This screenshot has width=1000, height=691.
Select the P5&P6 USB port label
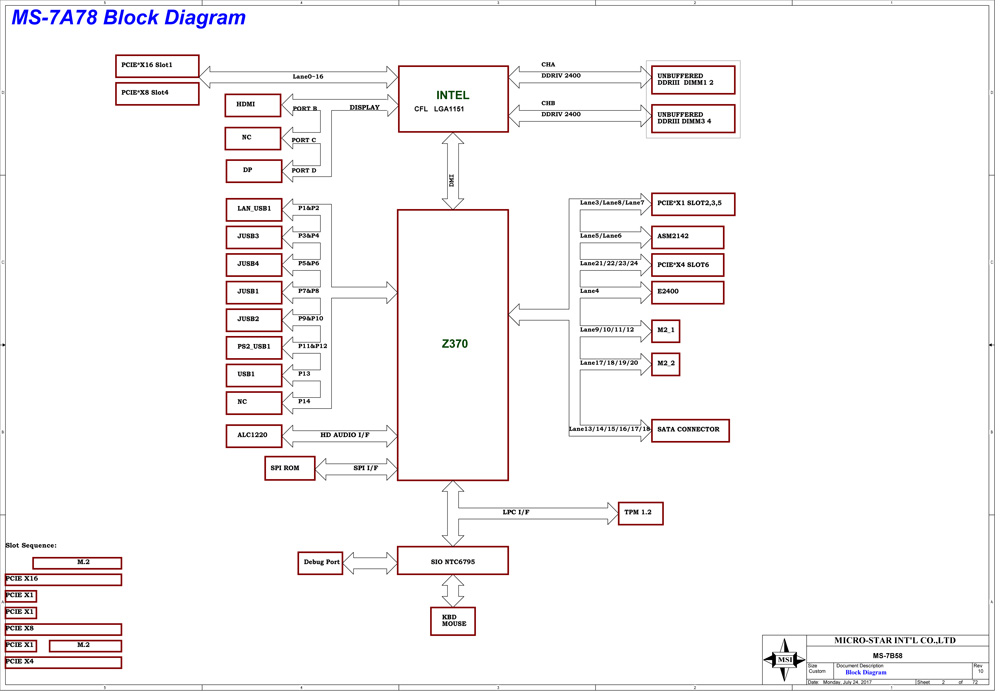coord(309,263)
